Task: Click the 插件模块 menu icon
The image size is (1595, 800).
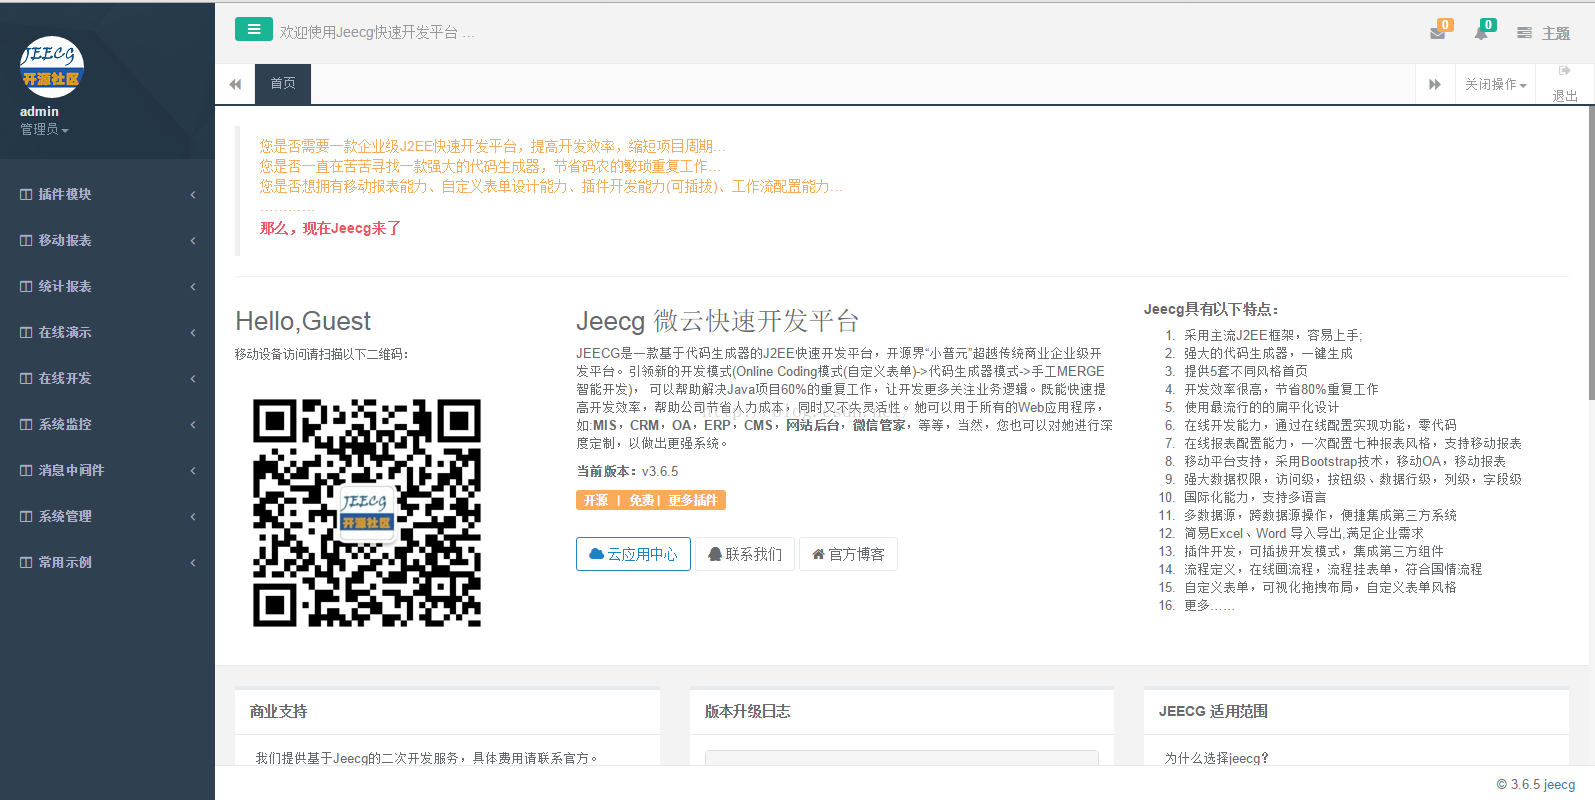Action: point(26,194)
